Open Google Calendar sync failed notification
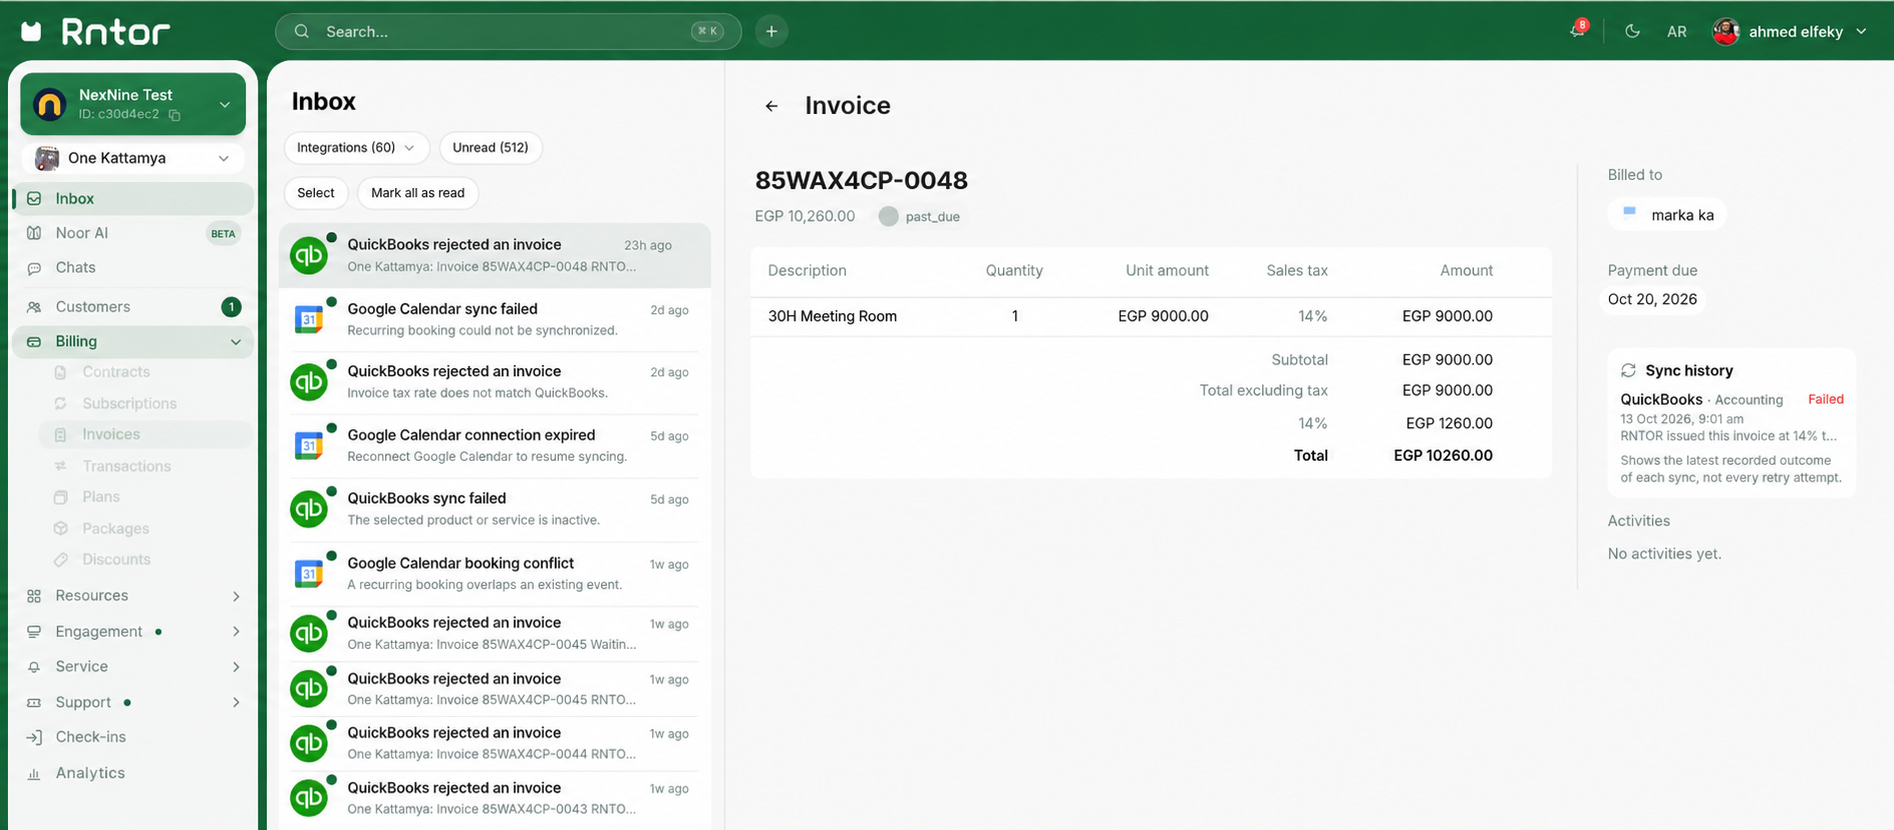Viewport: 1894px width, 830px height. pos(495,319)
